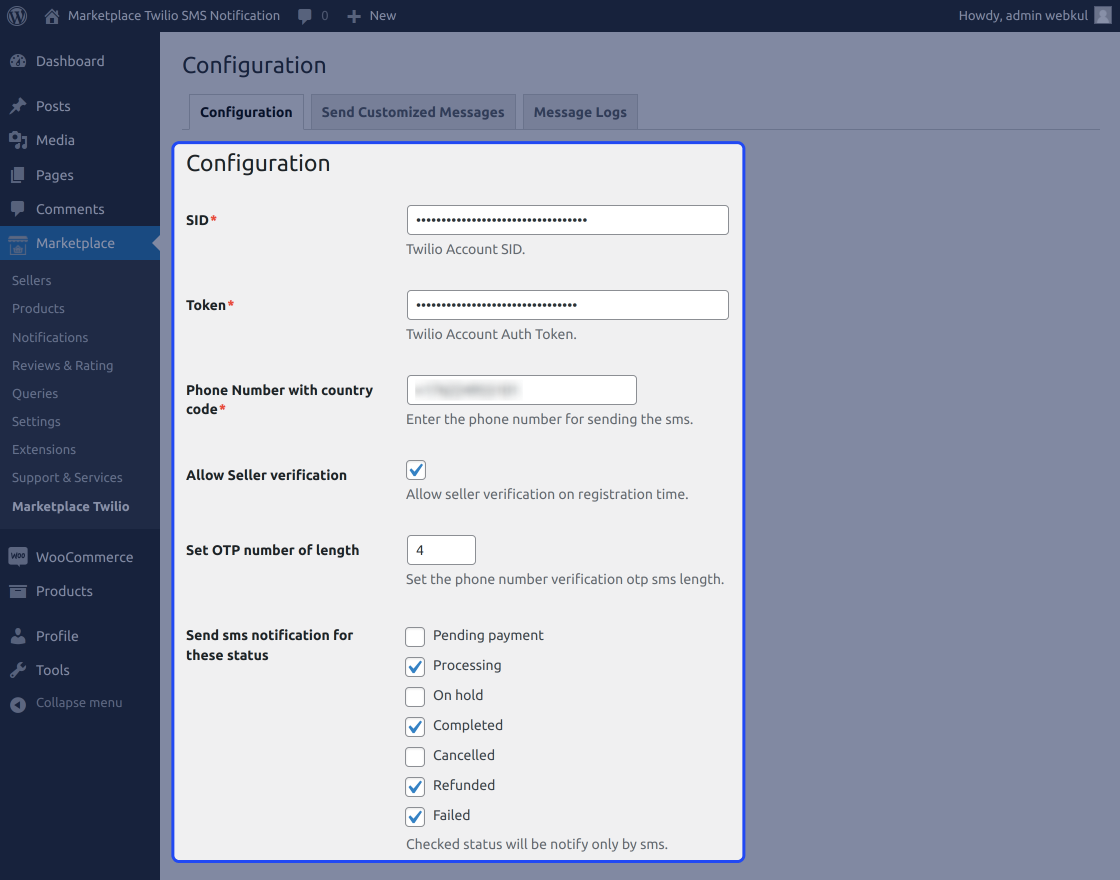The height and width of the screenshot is (880, 1120).
Task: Click the Tools menu label
Action: pos(53,670)
